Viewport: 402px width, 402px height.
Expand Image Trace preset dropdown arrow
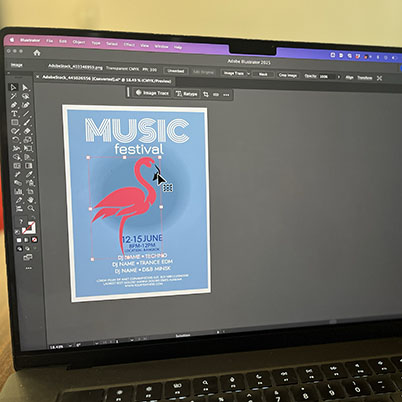248,73
